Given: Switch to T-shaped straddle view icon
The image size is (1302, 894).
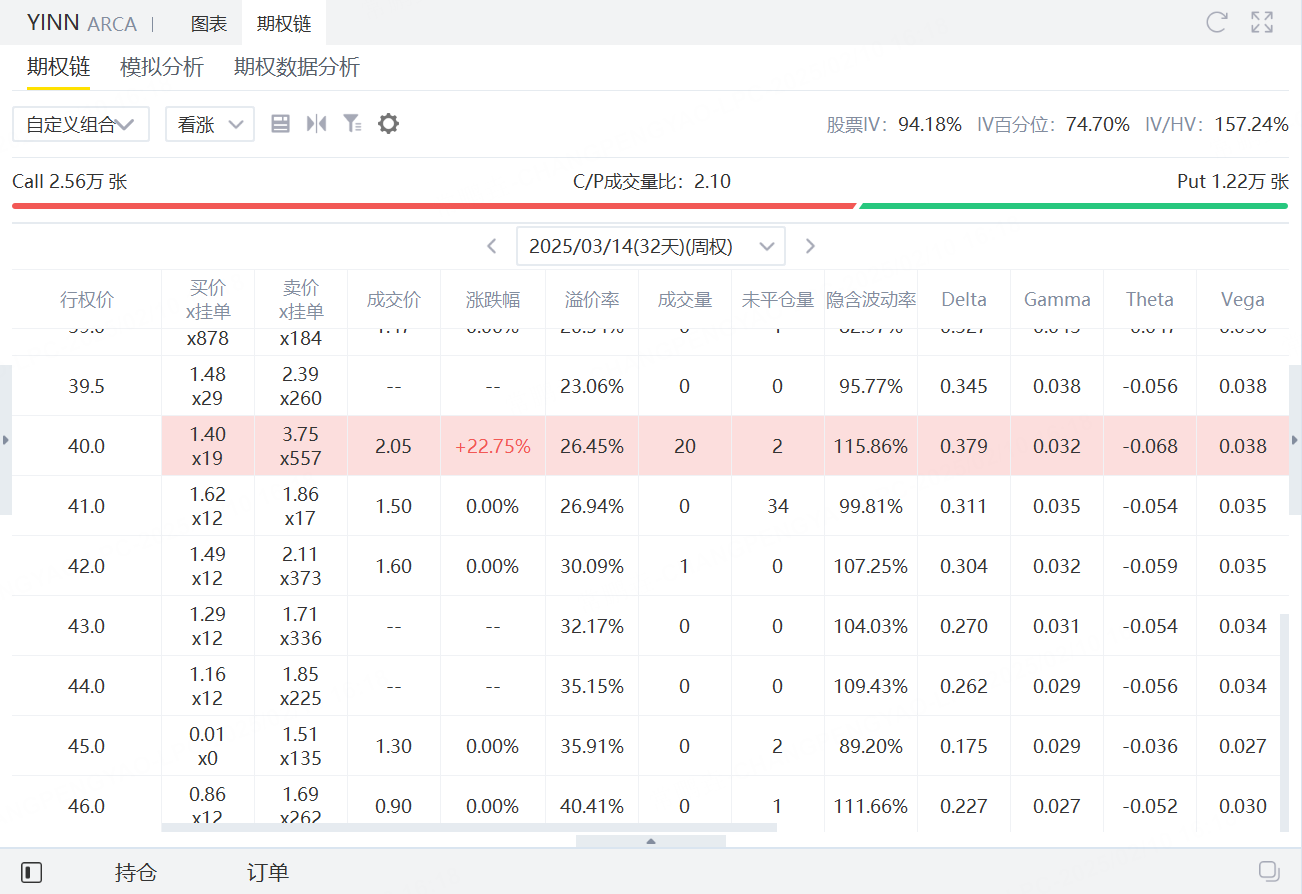Looking at the screenshot, I should coord(317,124).
